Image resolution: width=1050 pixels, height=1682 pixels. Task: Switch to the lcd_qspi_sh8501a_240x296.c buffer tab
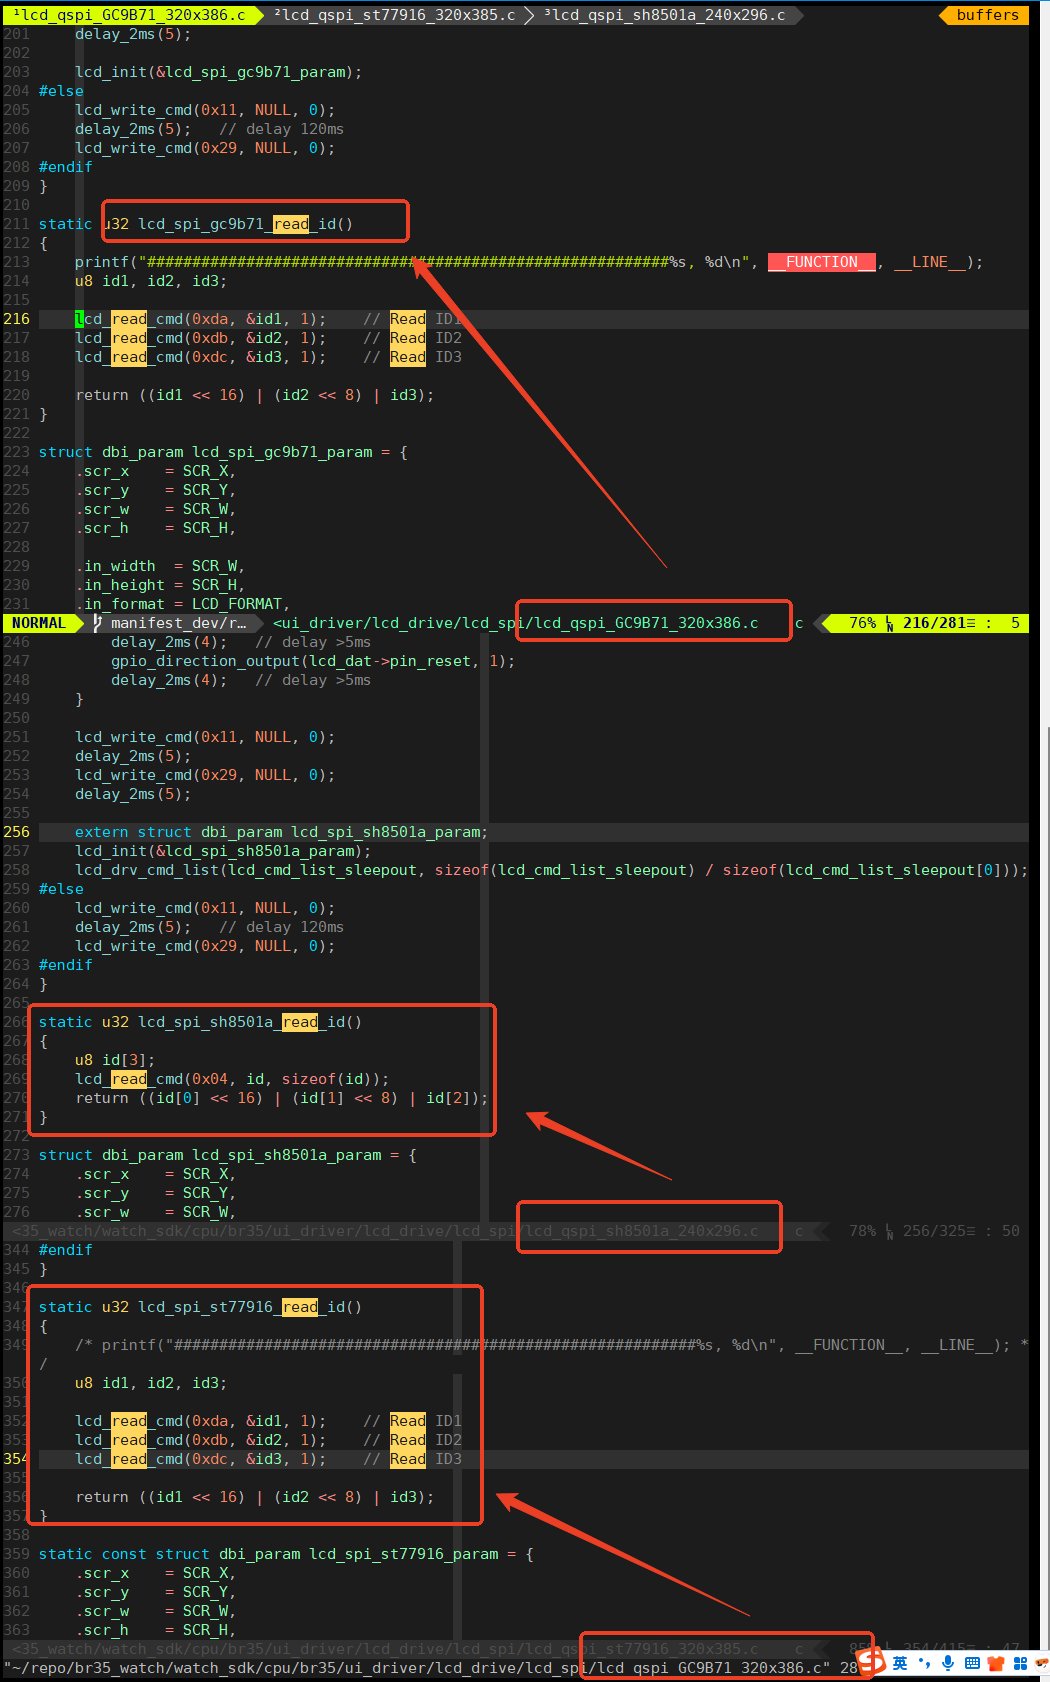pos(665,15)
